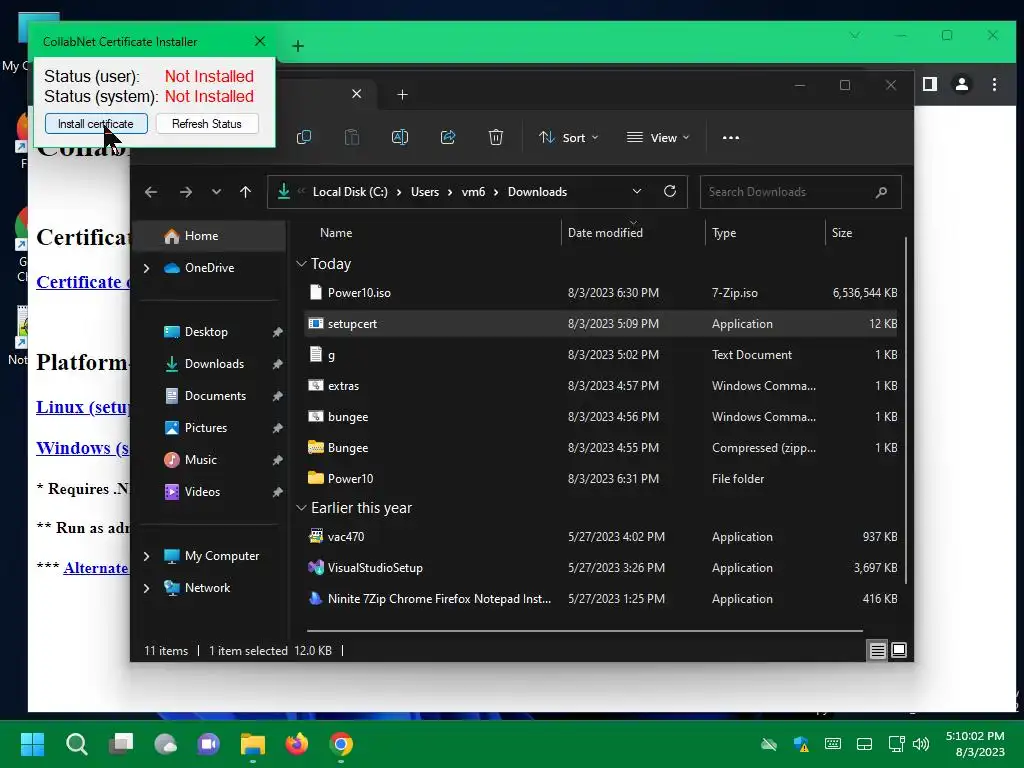The height and width of the screenshot is (768, 1024).
Task: Select the Ninite 7Zip Chrome Firefox installer
Action: (x=601, y=599)
